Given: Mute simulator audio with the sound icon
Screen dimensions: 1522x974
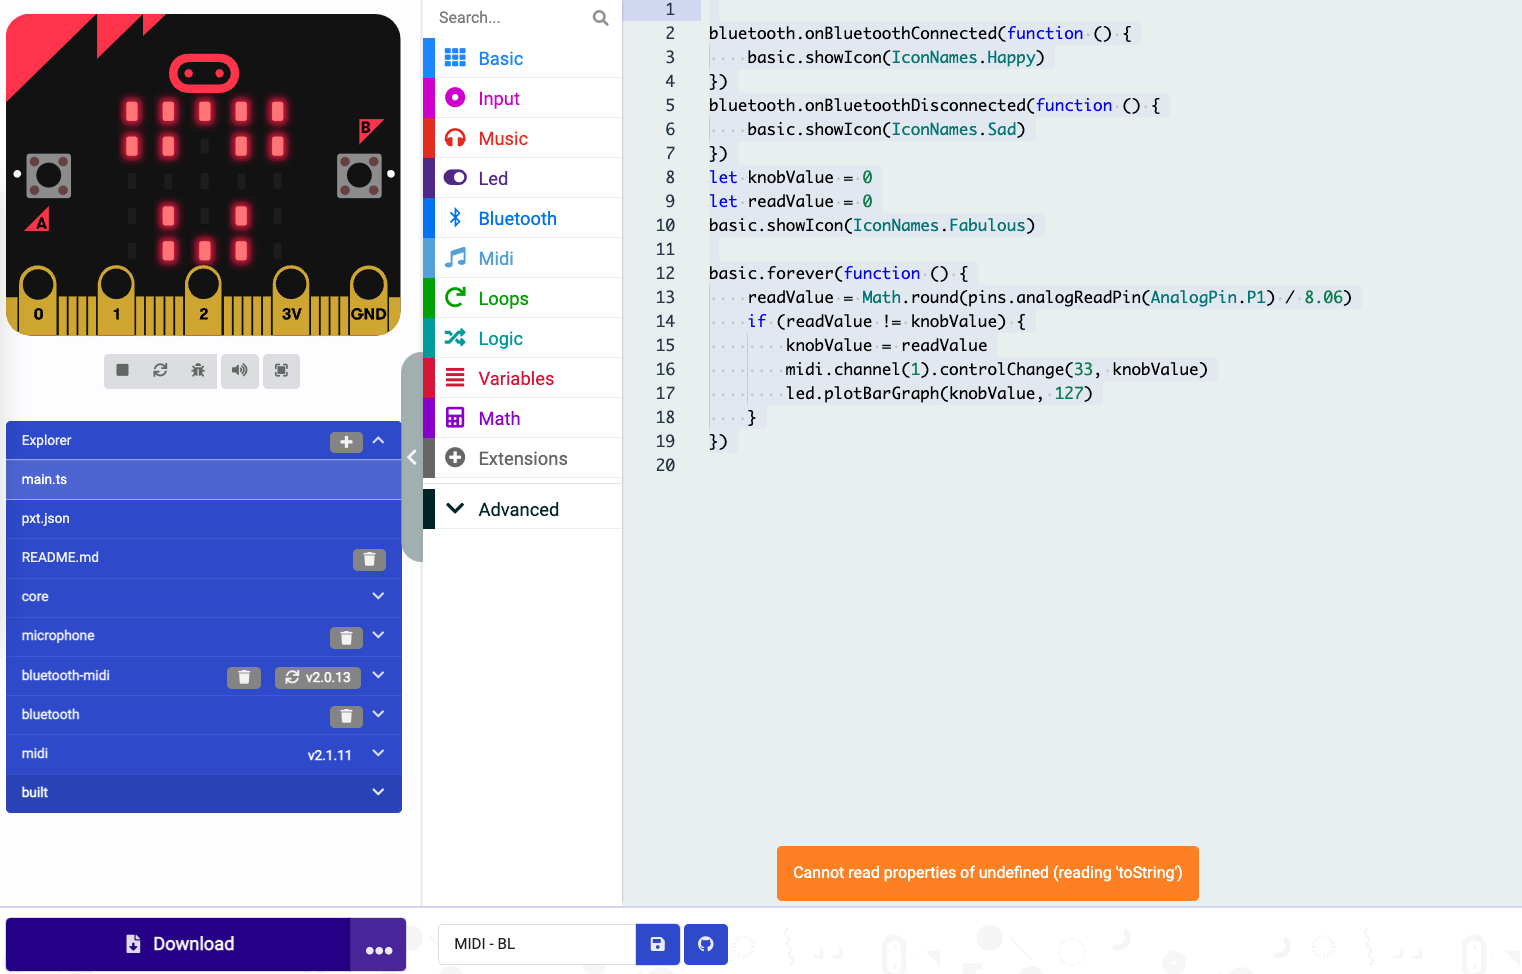Looking at the screenshot, I should coord(240,371).
